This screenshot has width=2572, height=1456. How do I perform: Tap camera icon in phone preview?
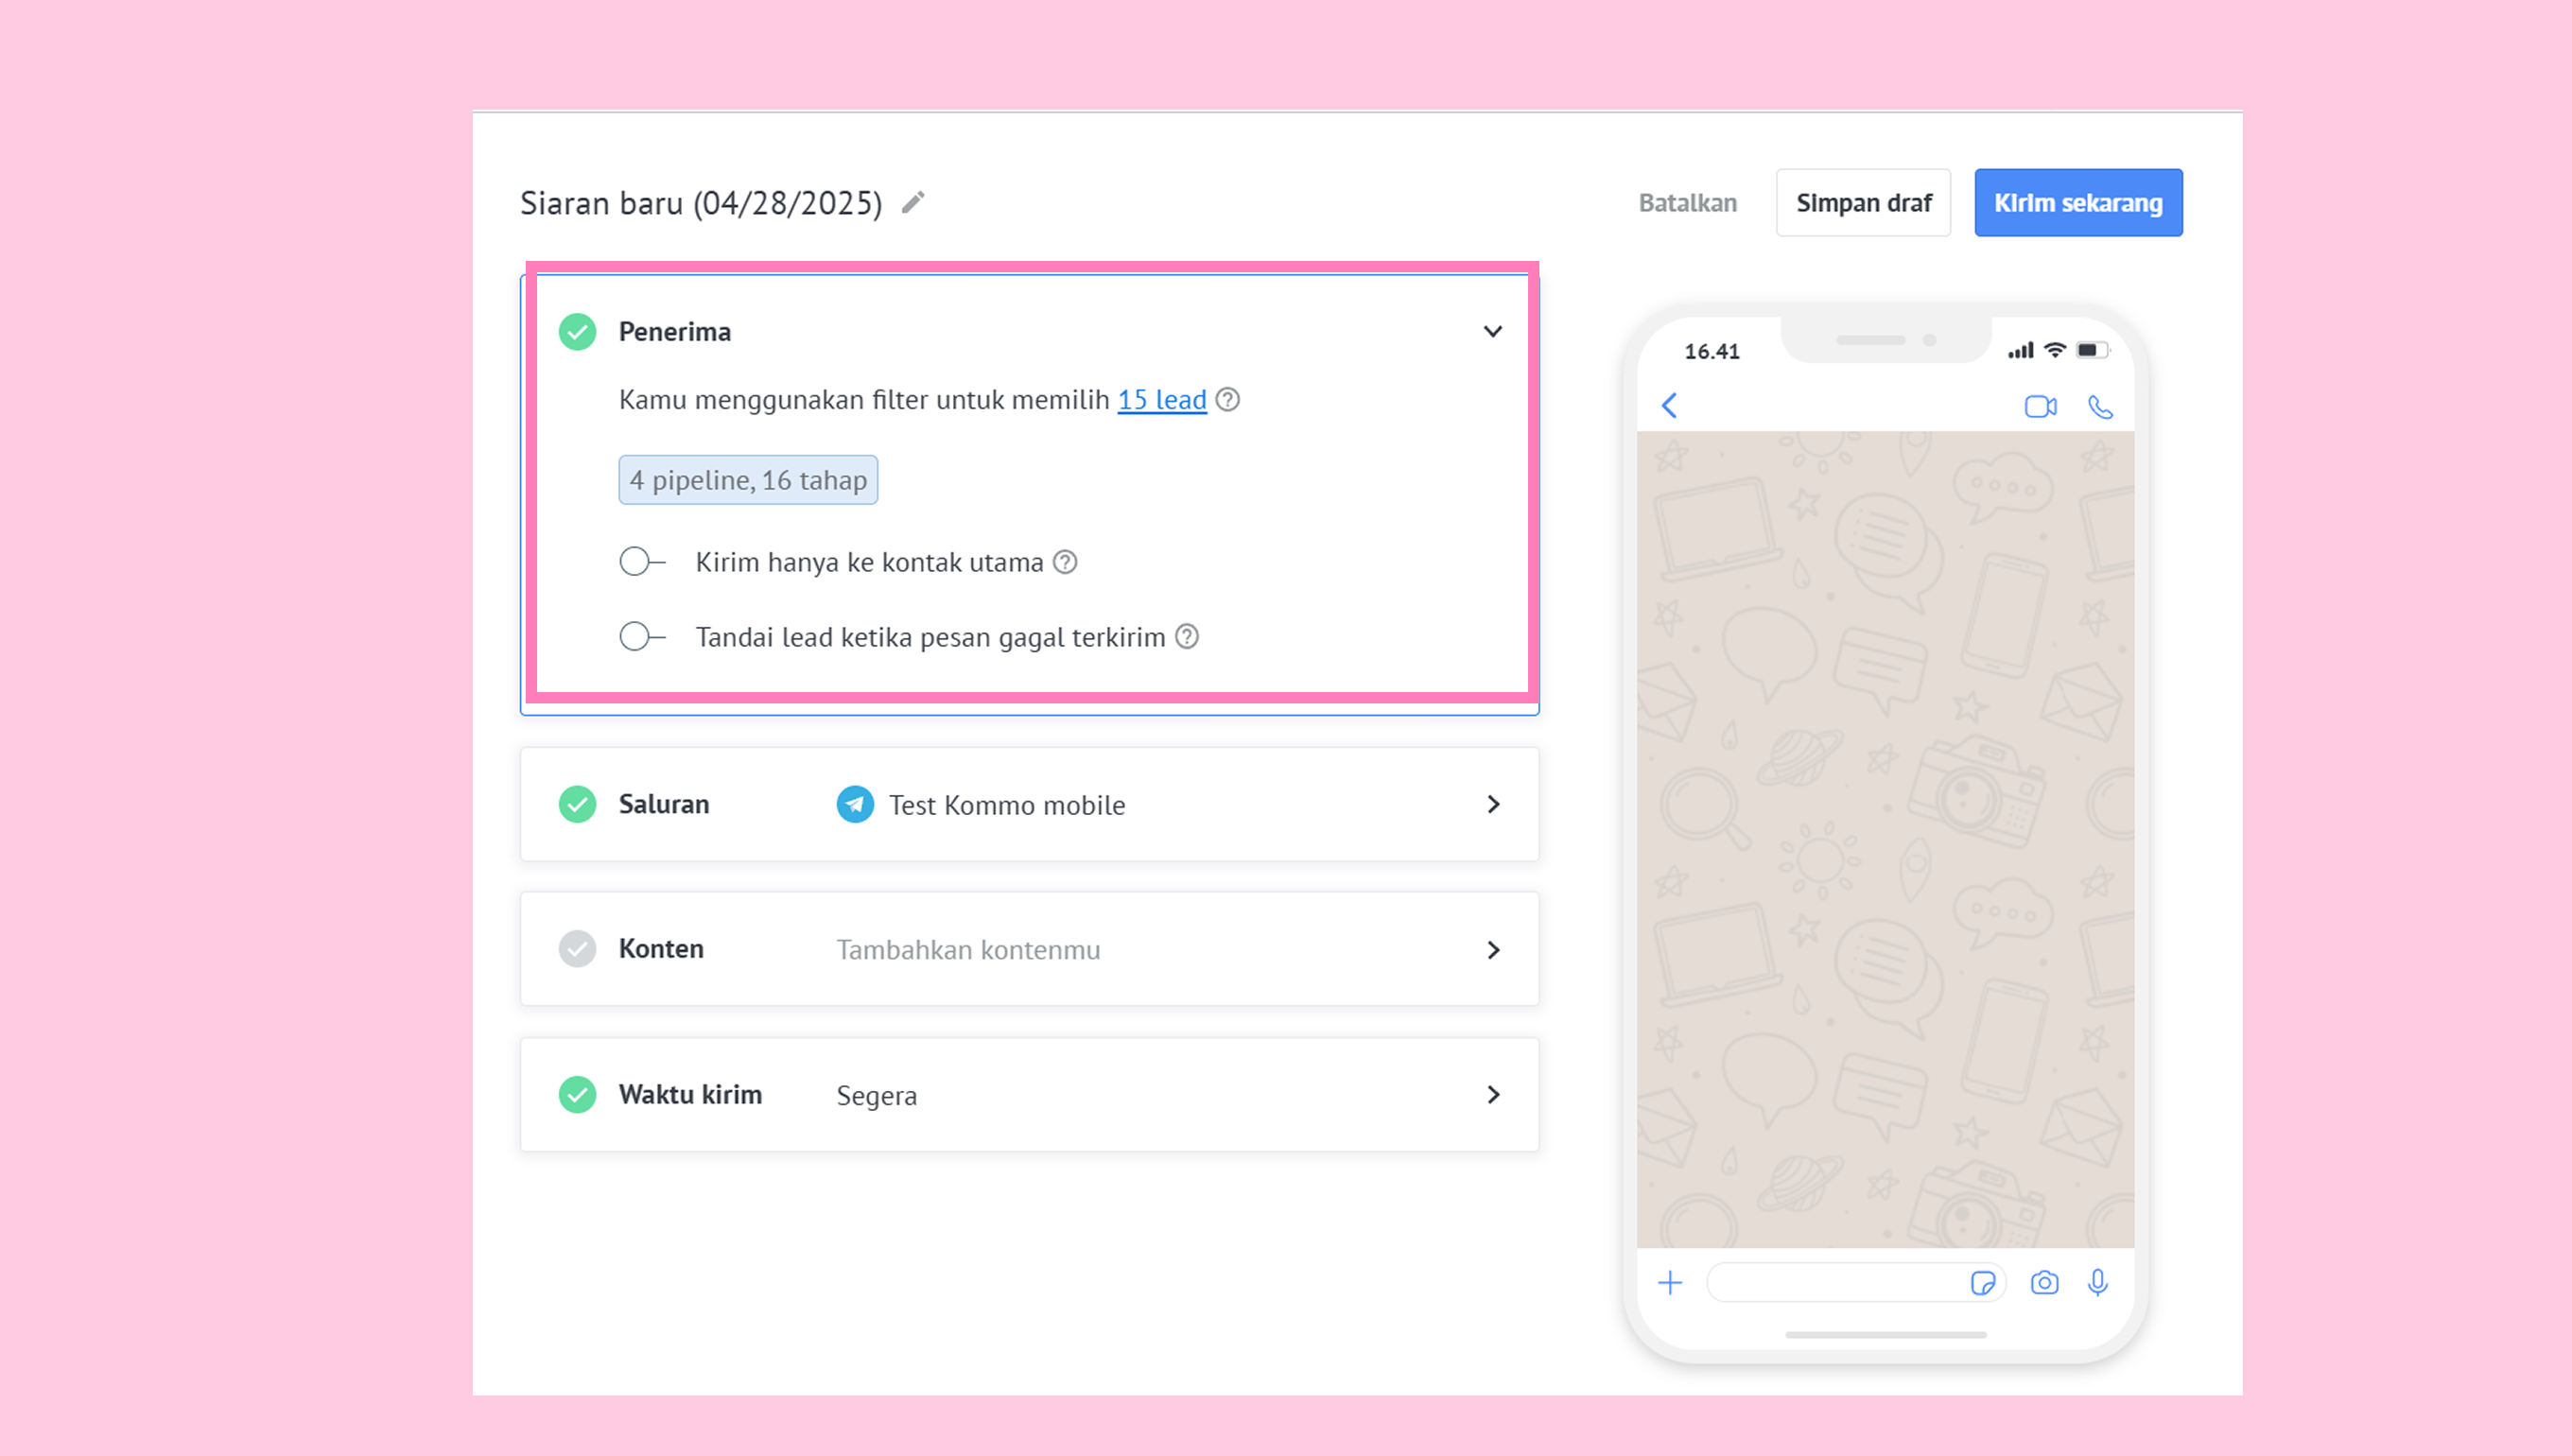(2044, 1283)
